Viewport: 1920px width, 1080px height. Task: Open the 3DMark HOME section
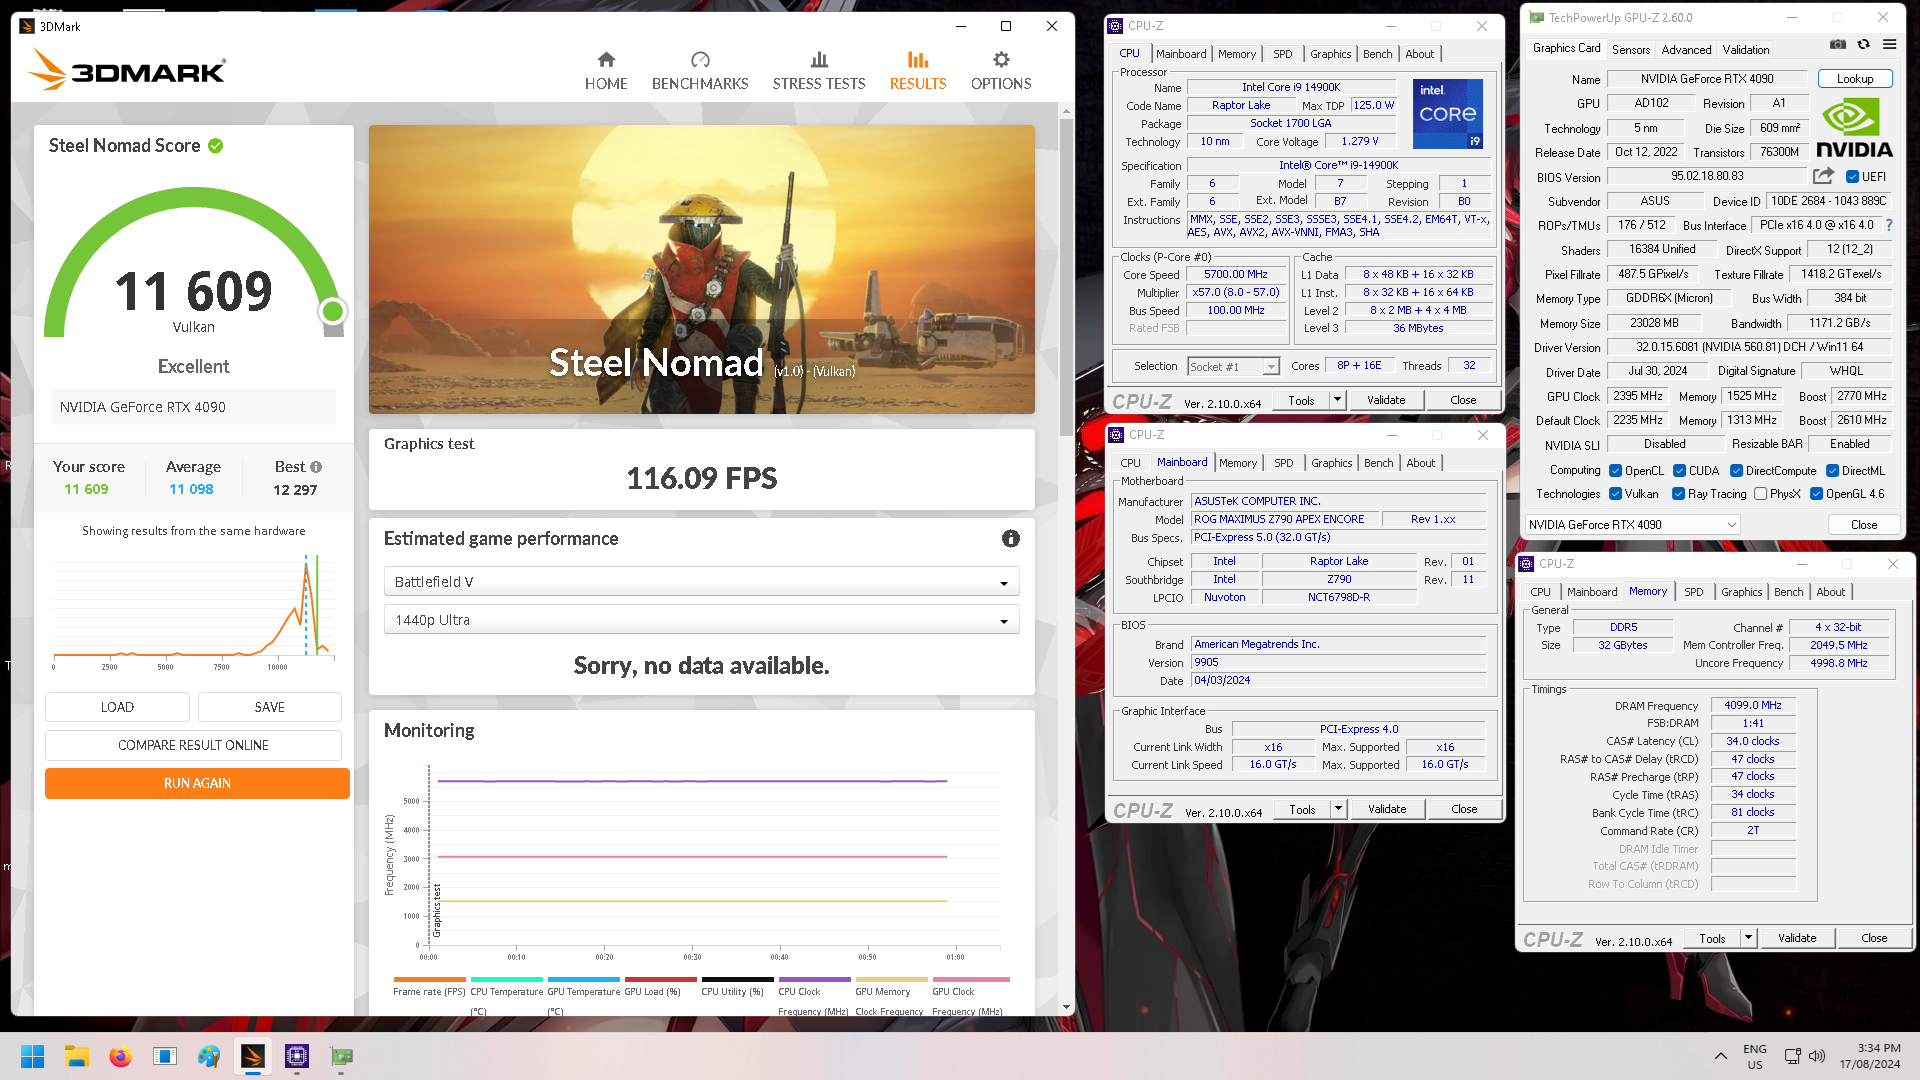[606, 71]
